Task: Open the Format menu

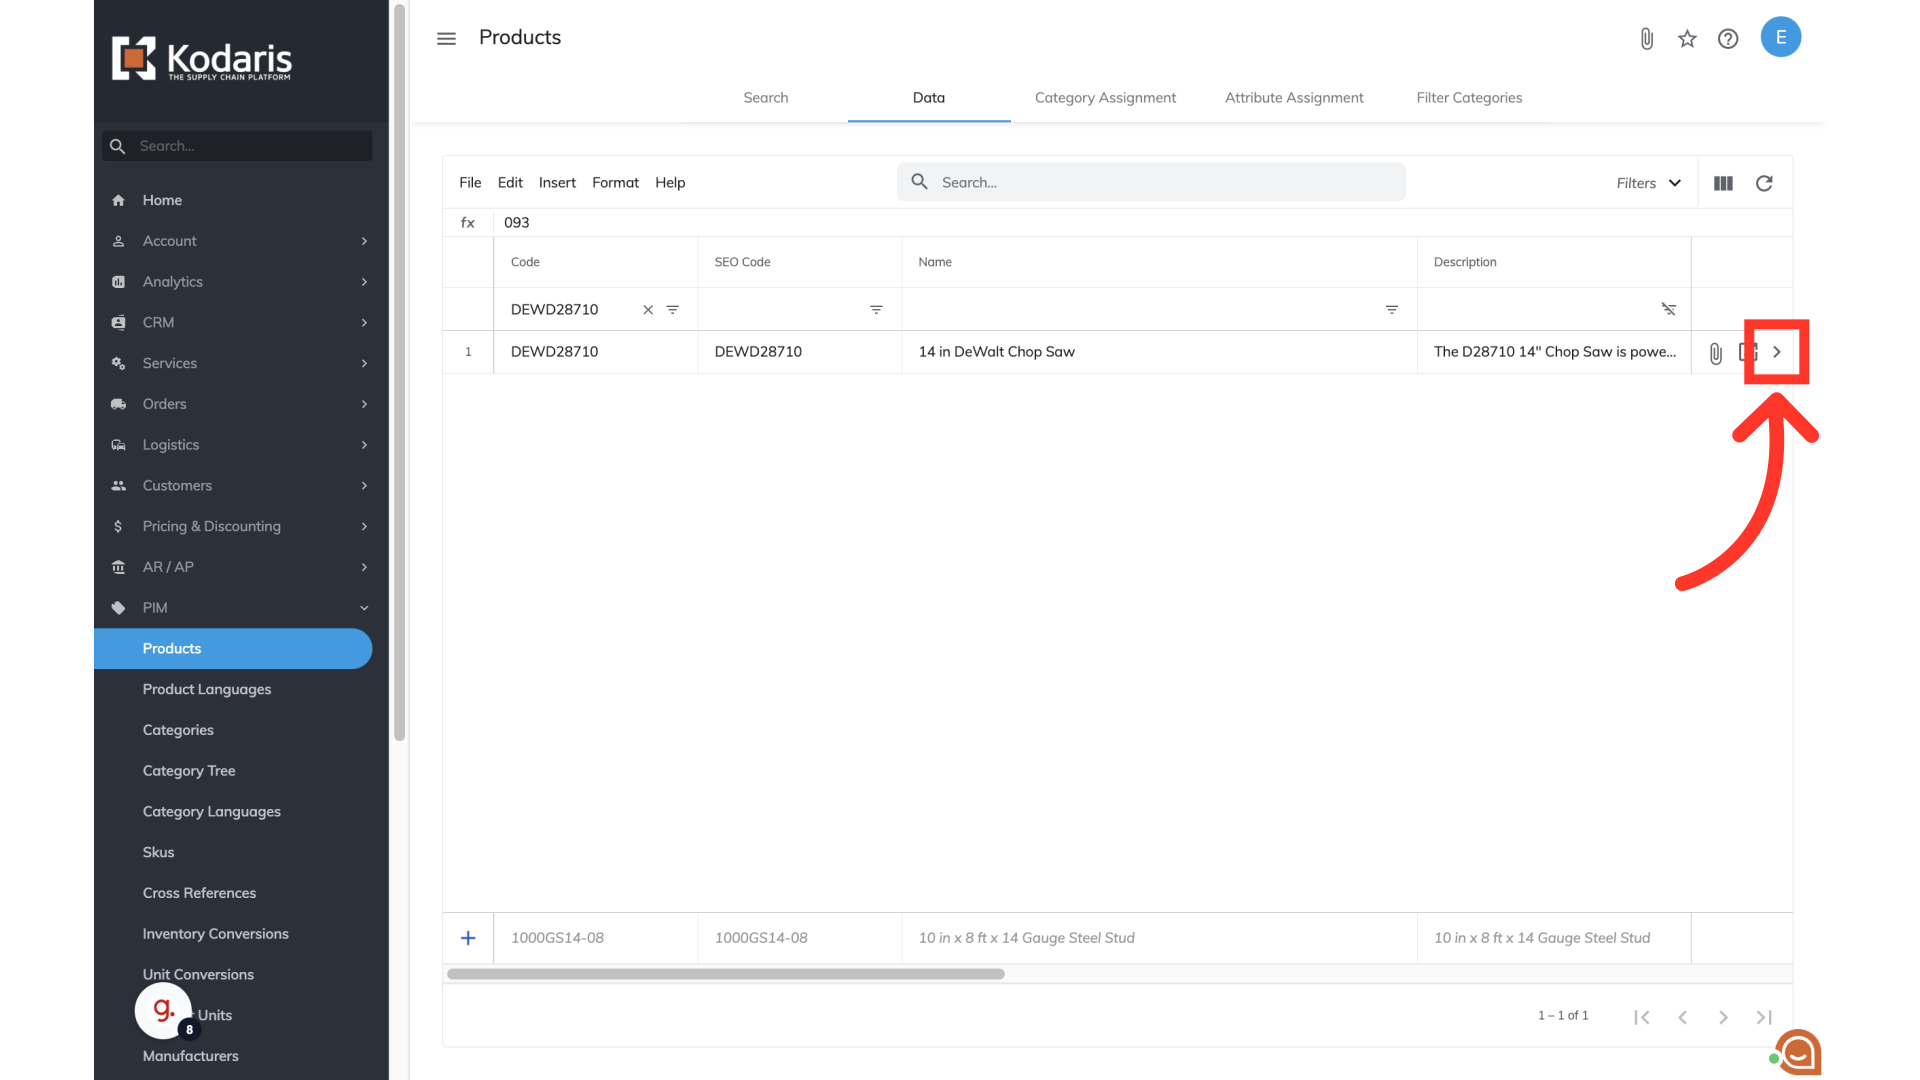Action: coord(615,182)
